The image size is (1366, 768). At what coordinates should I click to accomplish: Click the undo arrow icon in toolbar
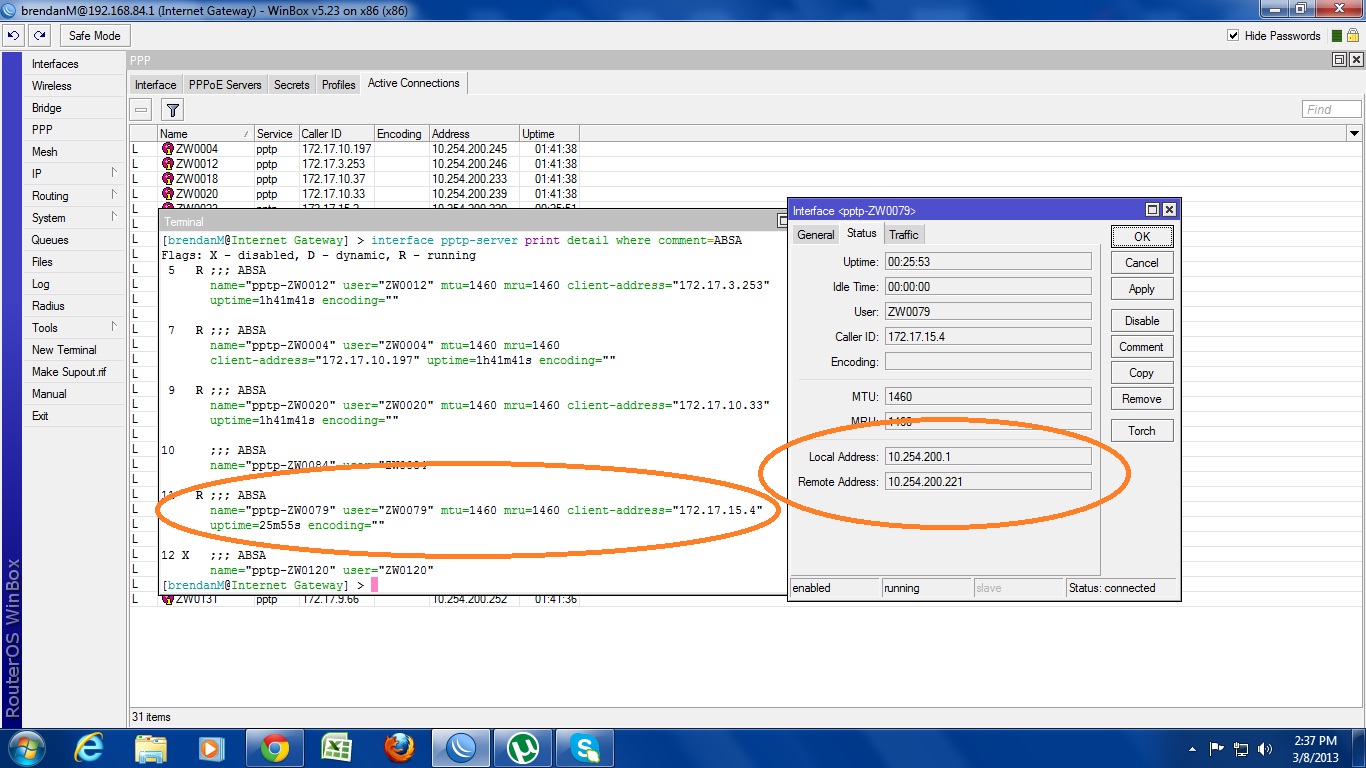(x=13, y=35)
